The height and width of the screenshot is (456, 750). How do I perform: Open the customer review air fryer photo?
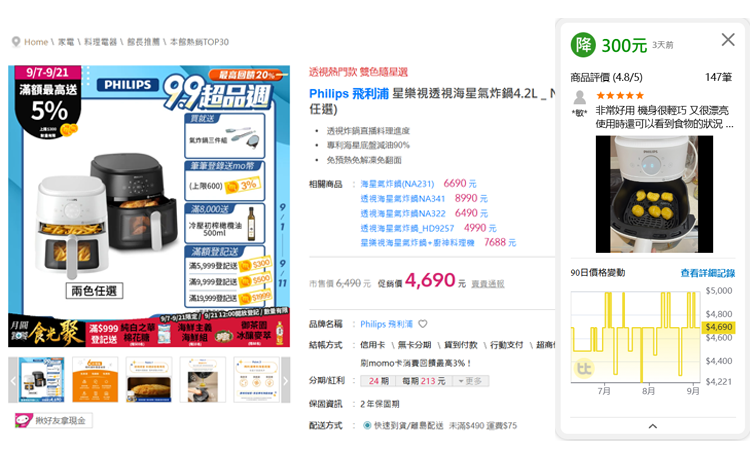click(654, 194)
